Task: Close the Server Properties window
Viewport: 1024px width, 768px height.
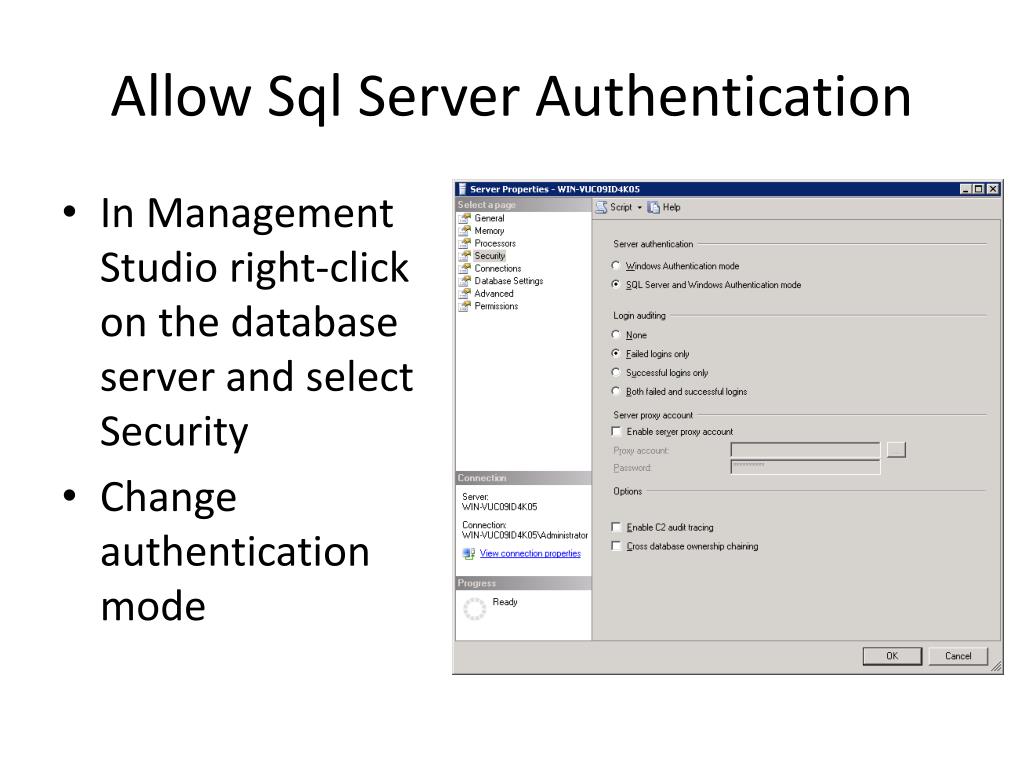Action: coord(993,189)
